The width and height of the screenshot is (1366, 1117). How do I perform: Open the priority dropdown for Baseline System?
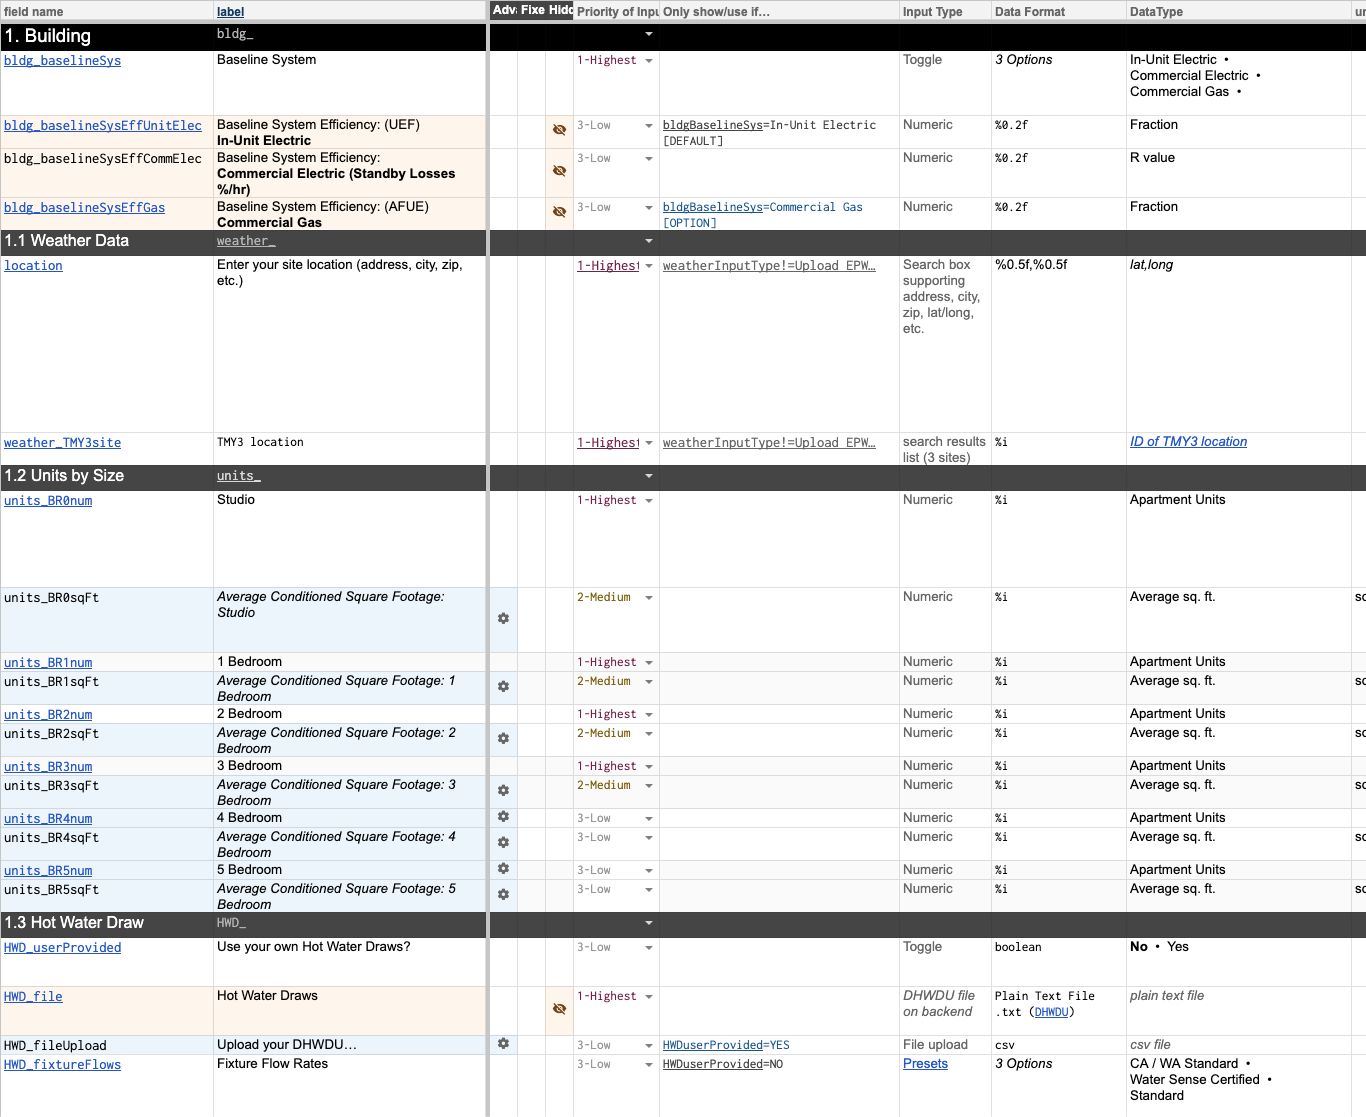[648, 60]
